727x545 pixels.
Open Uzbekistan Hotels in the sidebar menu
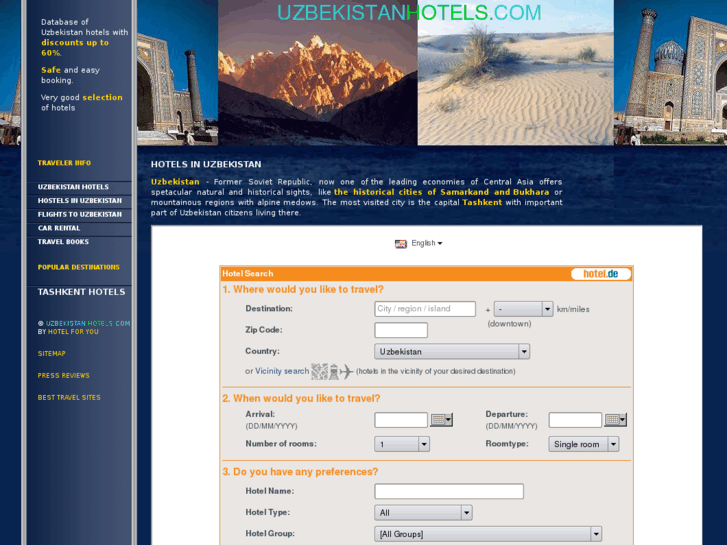coord(73,187)
